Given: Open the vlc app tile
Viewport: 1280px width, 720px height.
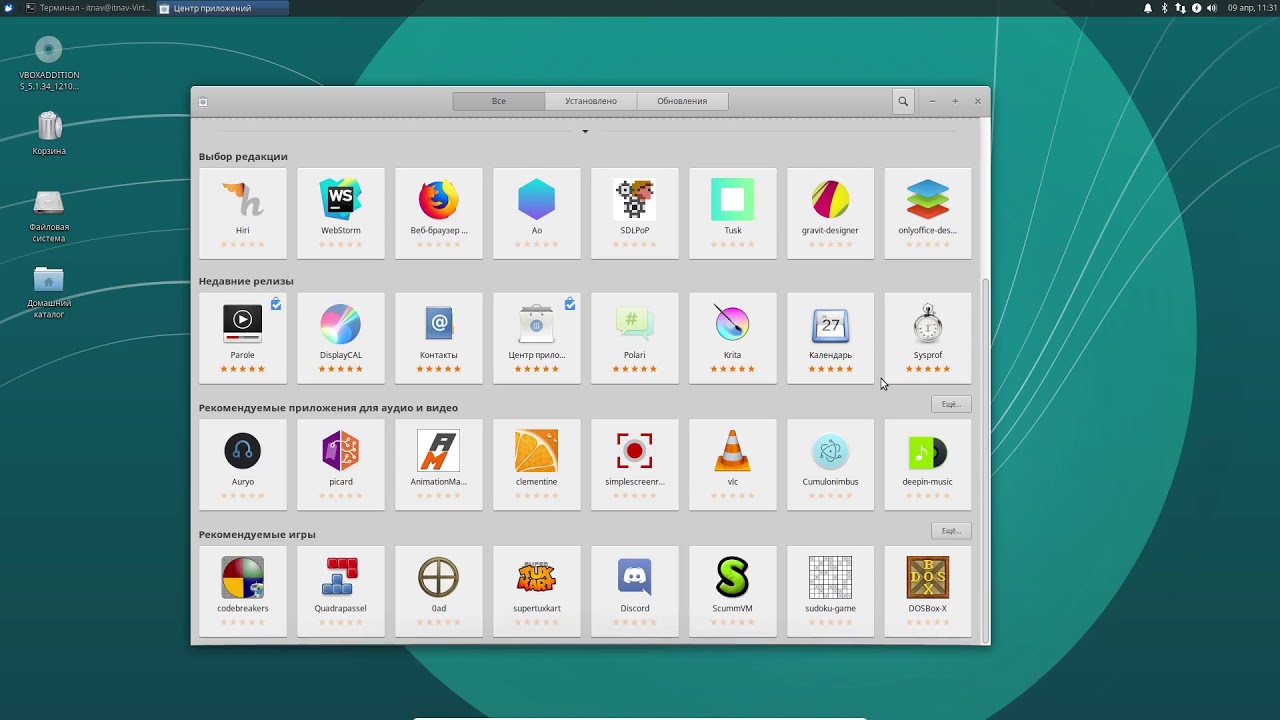Looking at the screenshot, I should (733, 465).
